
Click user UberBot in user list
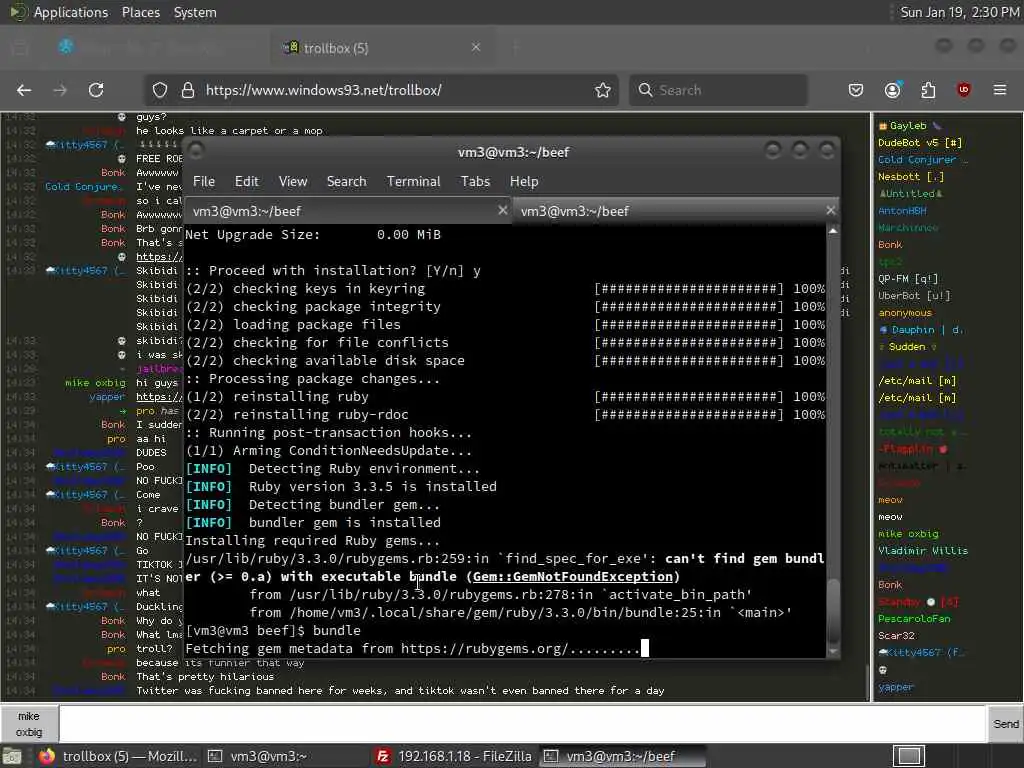[x=914, y=295]
